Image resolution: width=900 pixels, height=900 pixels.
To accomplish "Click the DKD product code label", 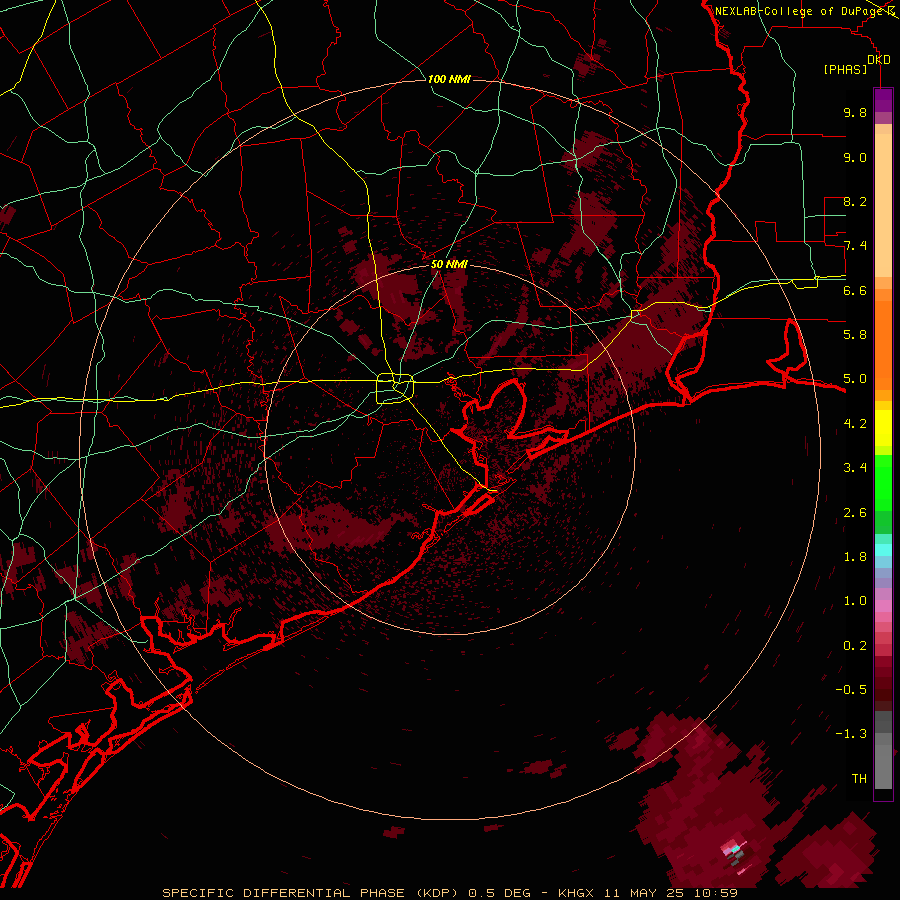I will point(878,60).
